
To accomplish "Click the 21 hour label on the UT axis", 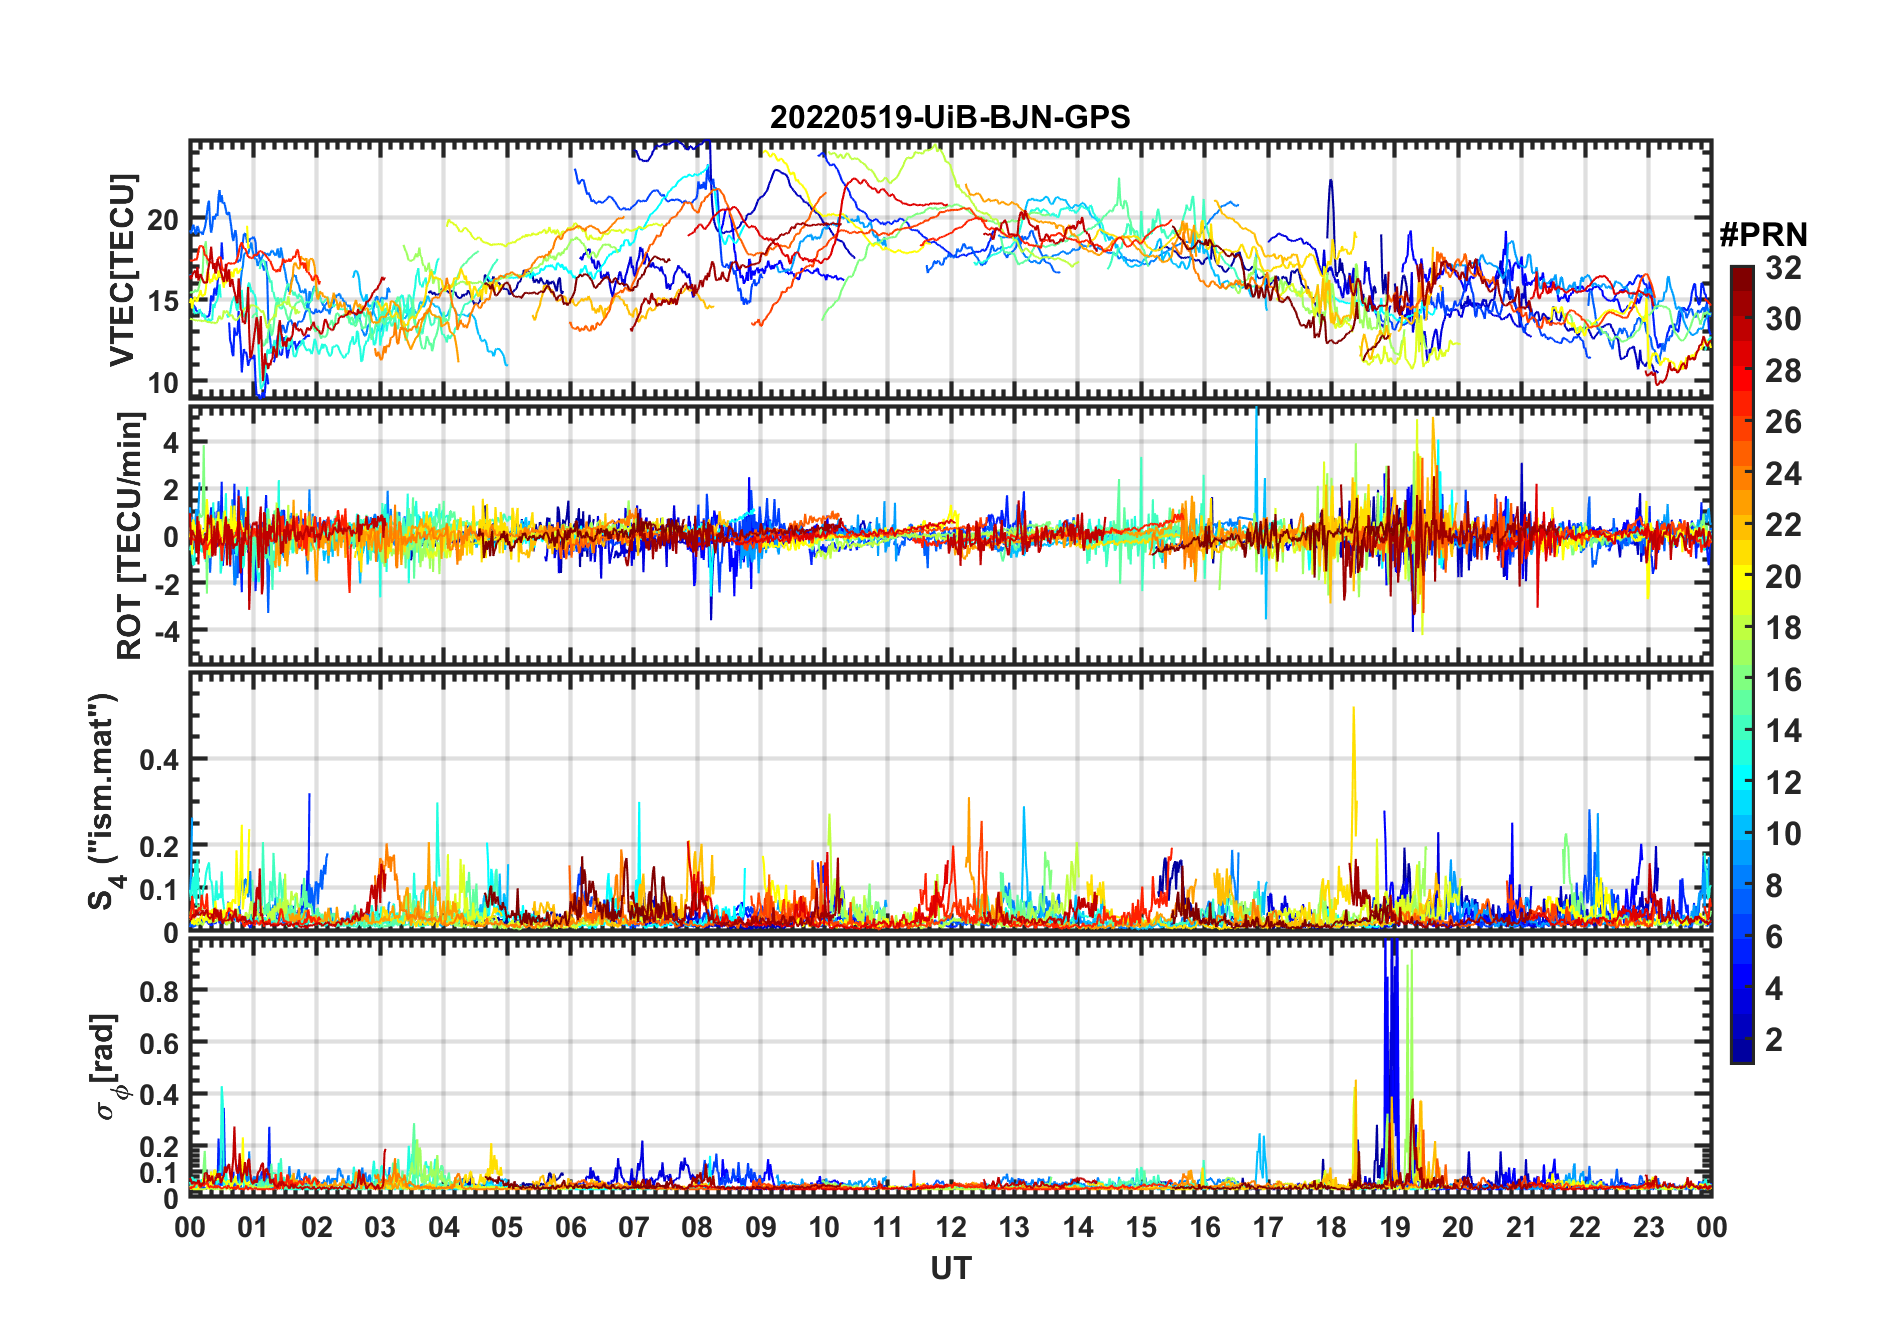I will click(x=1522, y=1227).
